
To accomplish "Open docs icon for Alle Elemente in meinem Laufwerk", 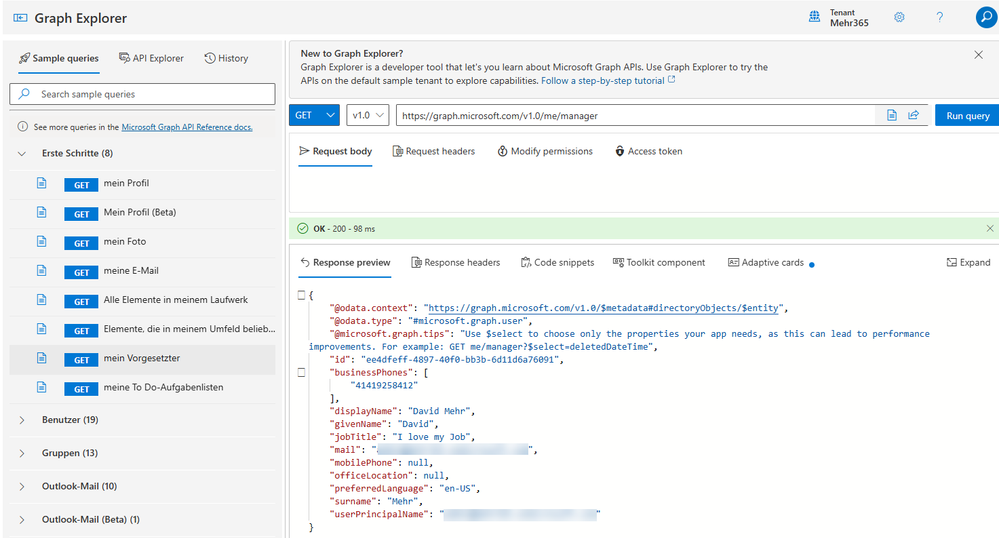I will (x=41, y=300).
